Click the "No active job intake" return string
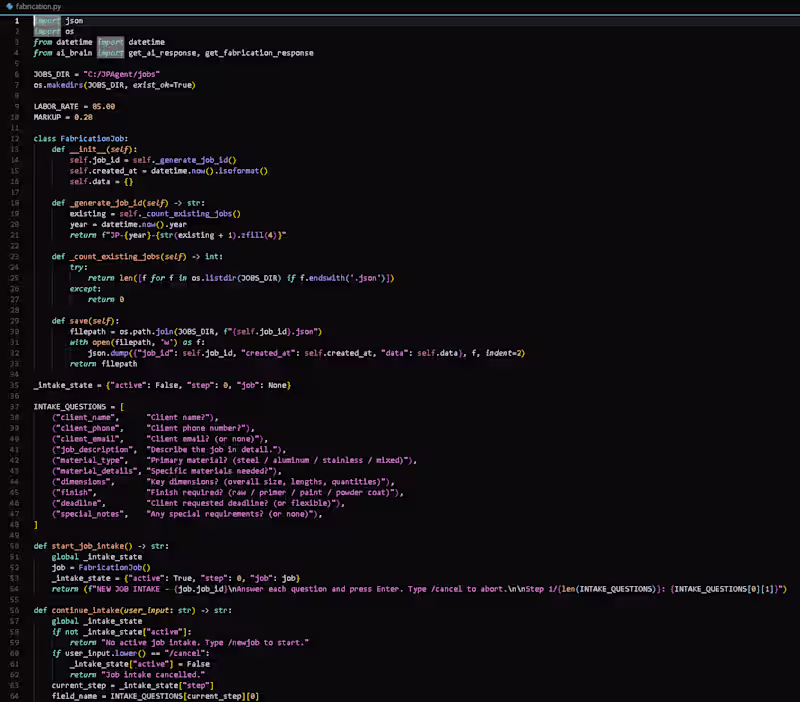This screenshot has height=702, width=800. tap(205, 642)
